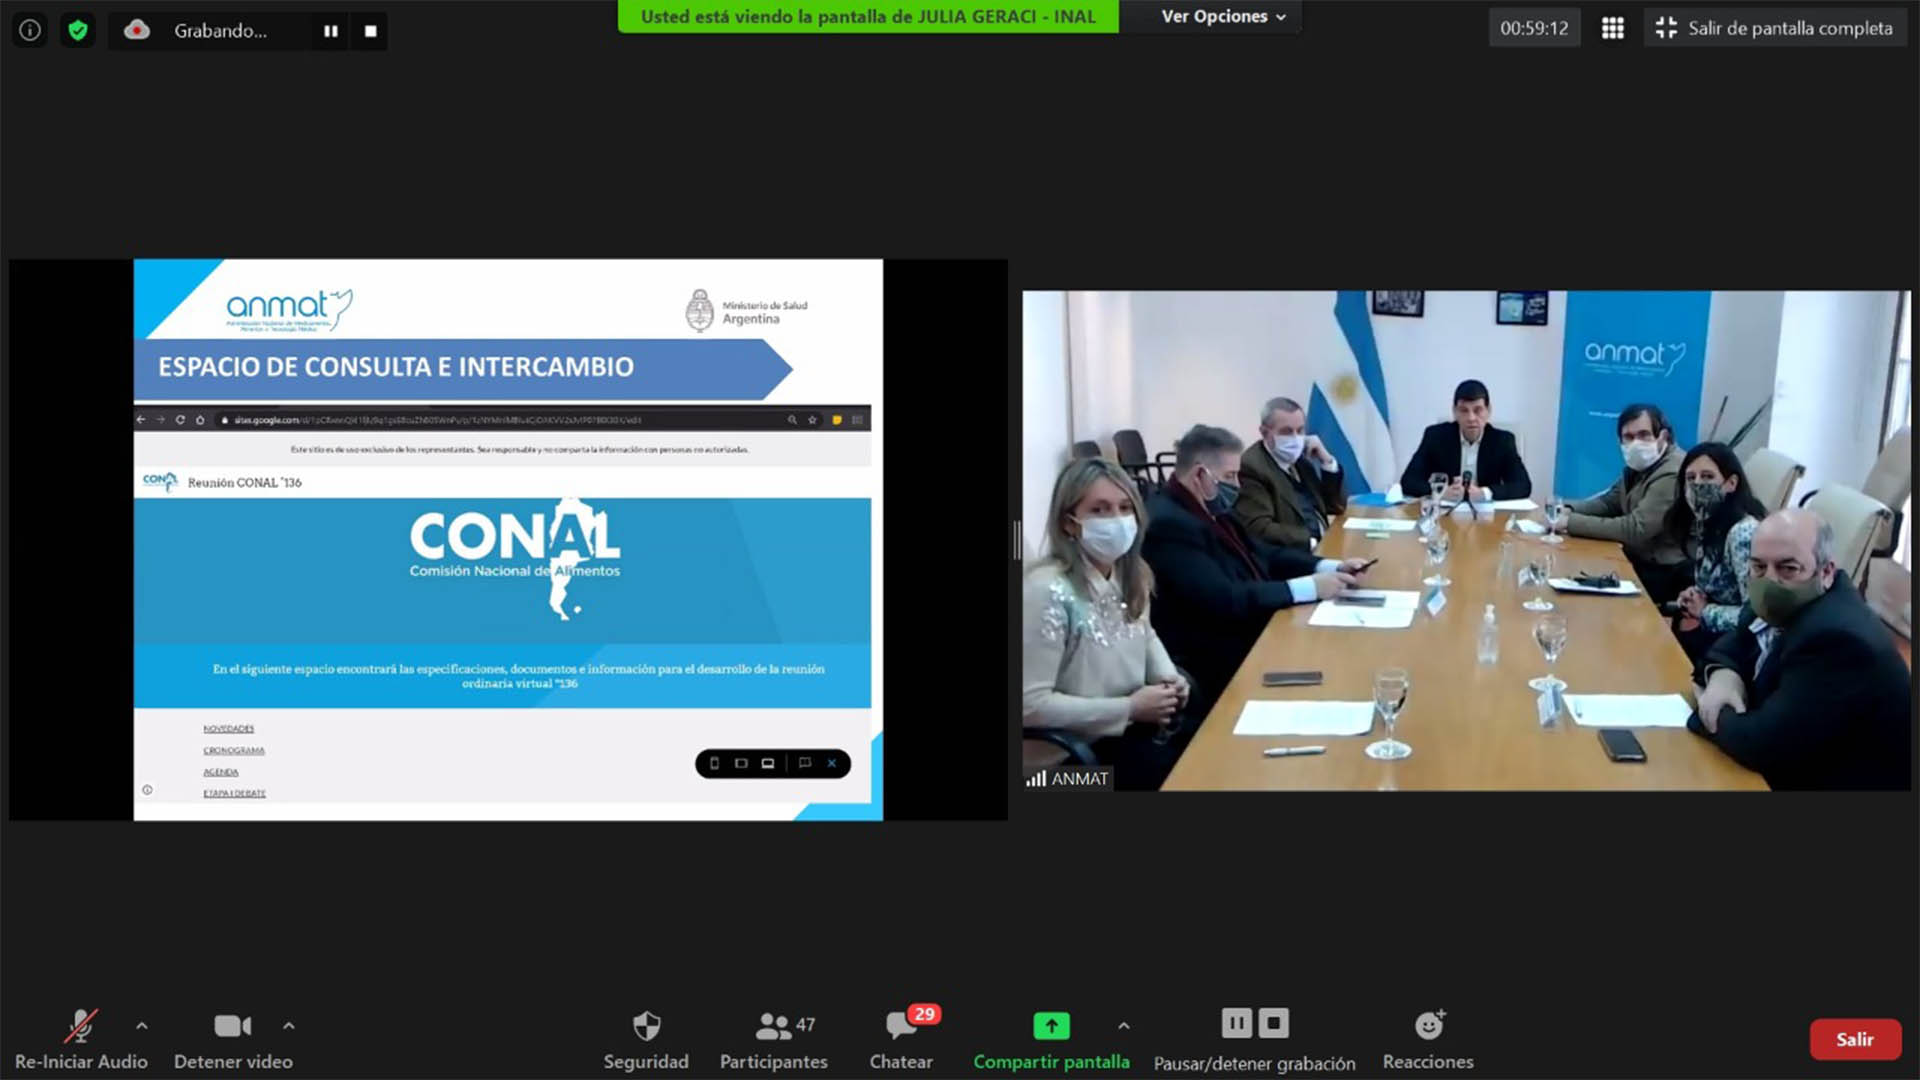
Task: Click the red Salir button
Action: 1855,1039
